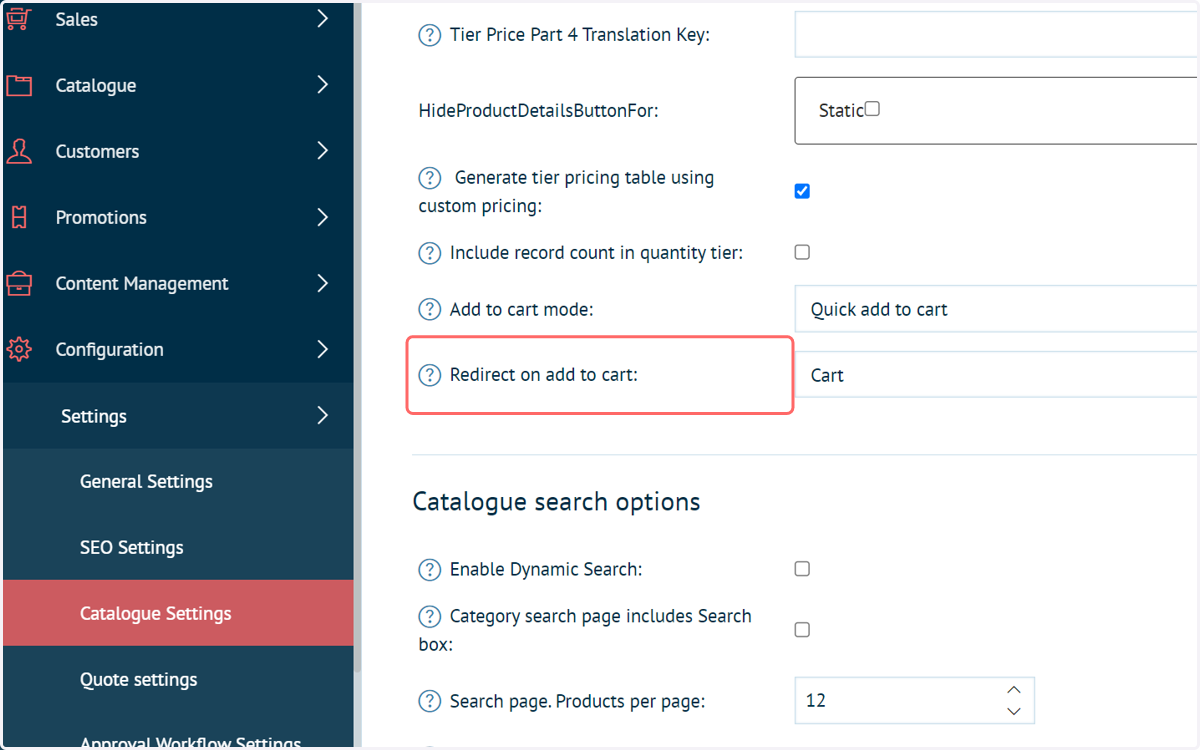The width and height of the screenshot is (1200, 750).
Task: Open the Sales menu item
Action: pos(178,20)
